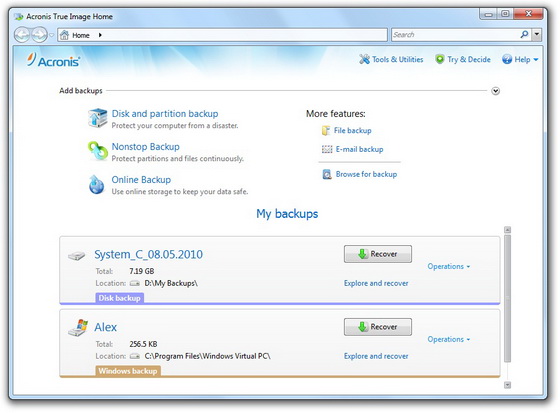This screenshot has height=413, width=560.
Task: Click the Browse for backup icon
Action: tap(327, 174)
